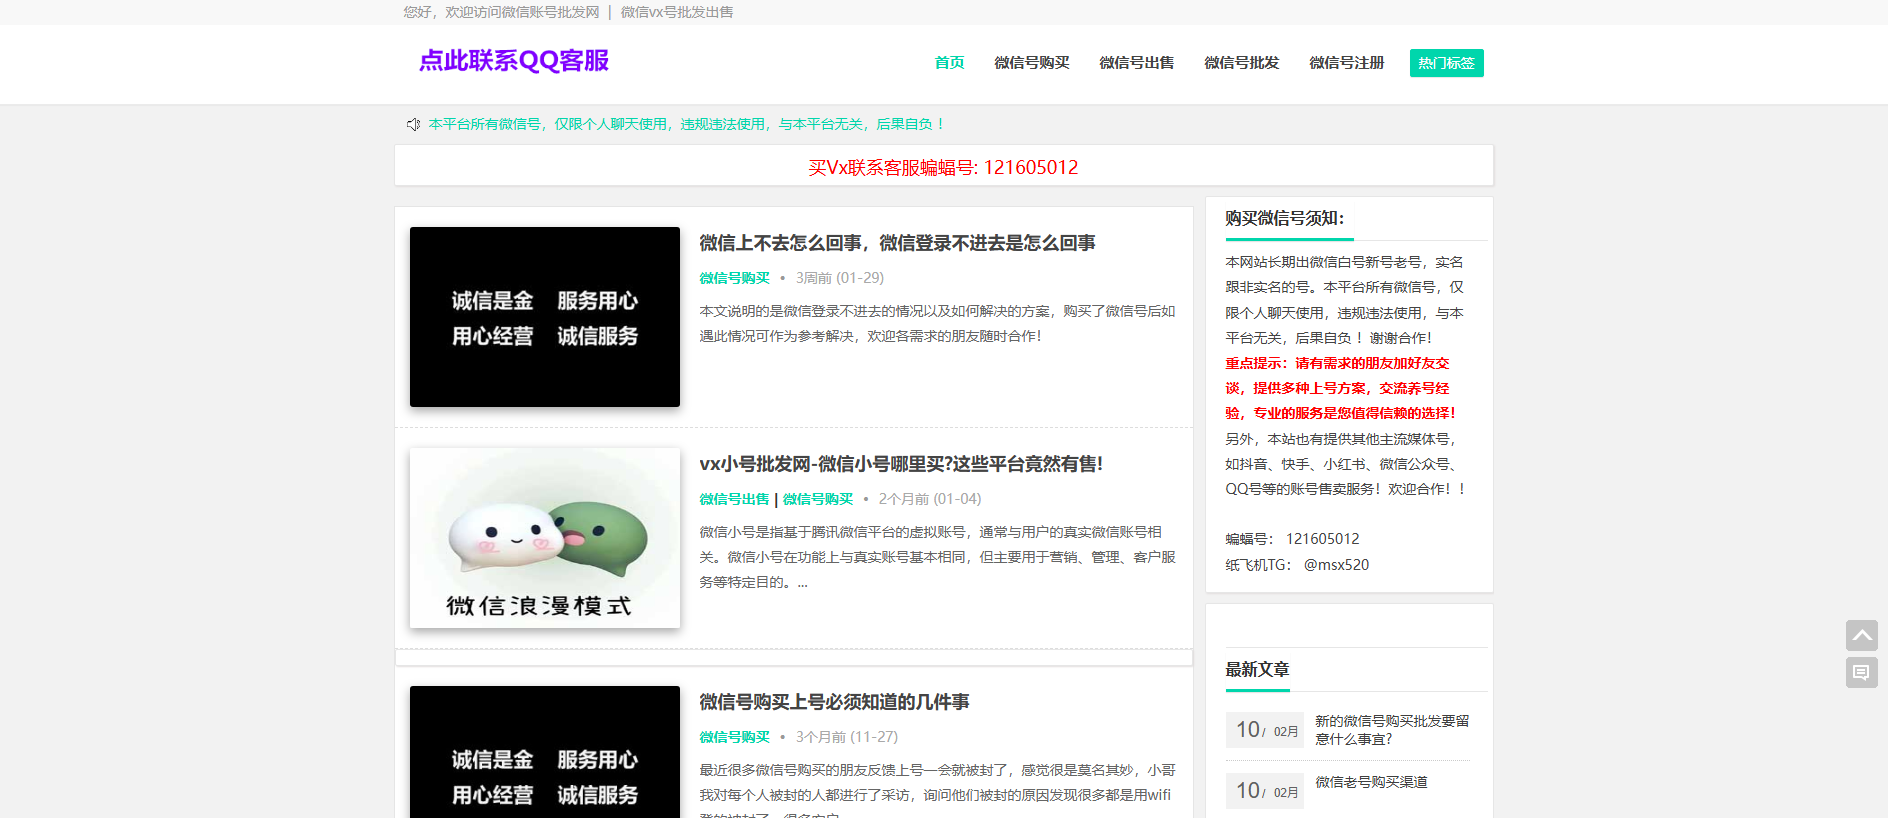The image size is (1888, 818).
Task: Open the 首页 navigation item
Action: pos(949,63)
